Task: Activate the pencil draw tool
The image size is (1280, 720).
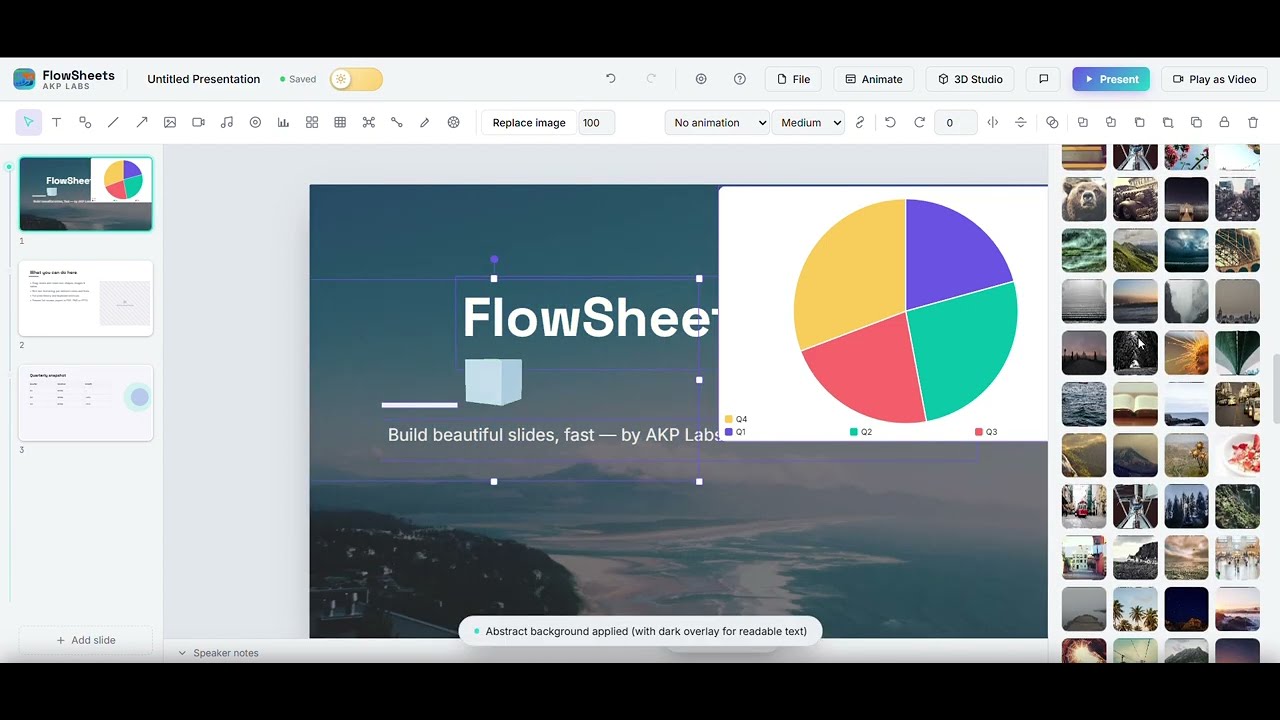Action: click(x=425, y=122)
